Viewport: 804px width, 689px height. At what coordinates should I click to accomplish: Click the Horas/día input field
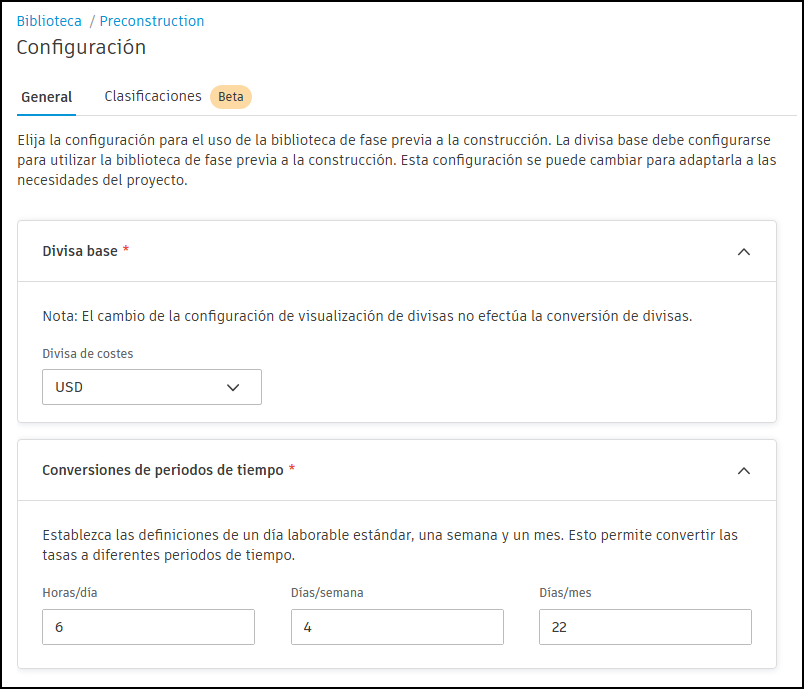point(149,627)
